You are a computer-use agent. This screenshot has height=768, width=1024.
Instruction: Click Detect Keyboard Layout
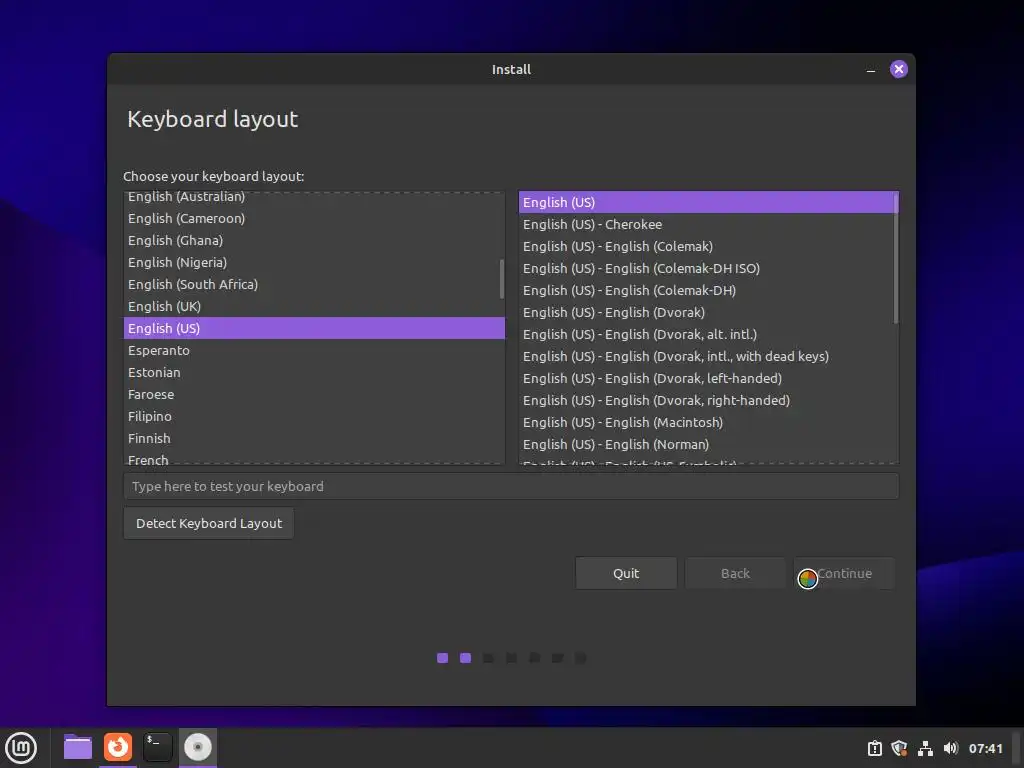point(209,524)
